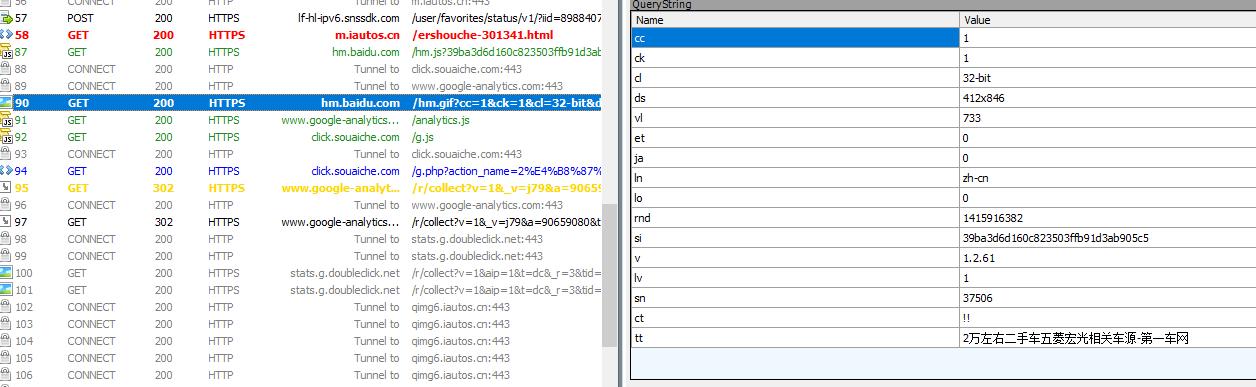Click the value 412x846
The width and height of the screenshot is (1256, 387).
pyautogui.click(x=983, y=98)
